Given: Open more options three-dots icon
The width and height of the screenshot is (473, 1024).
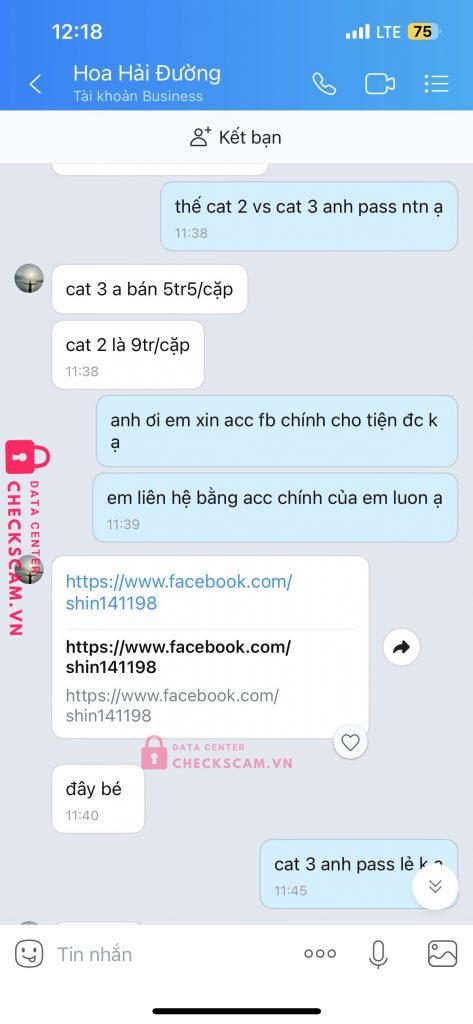Looking at the screenshot, I should (320, 954).
